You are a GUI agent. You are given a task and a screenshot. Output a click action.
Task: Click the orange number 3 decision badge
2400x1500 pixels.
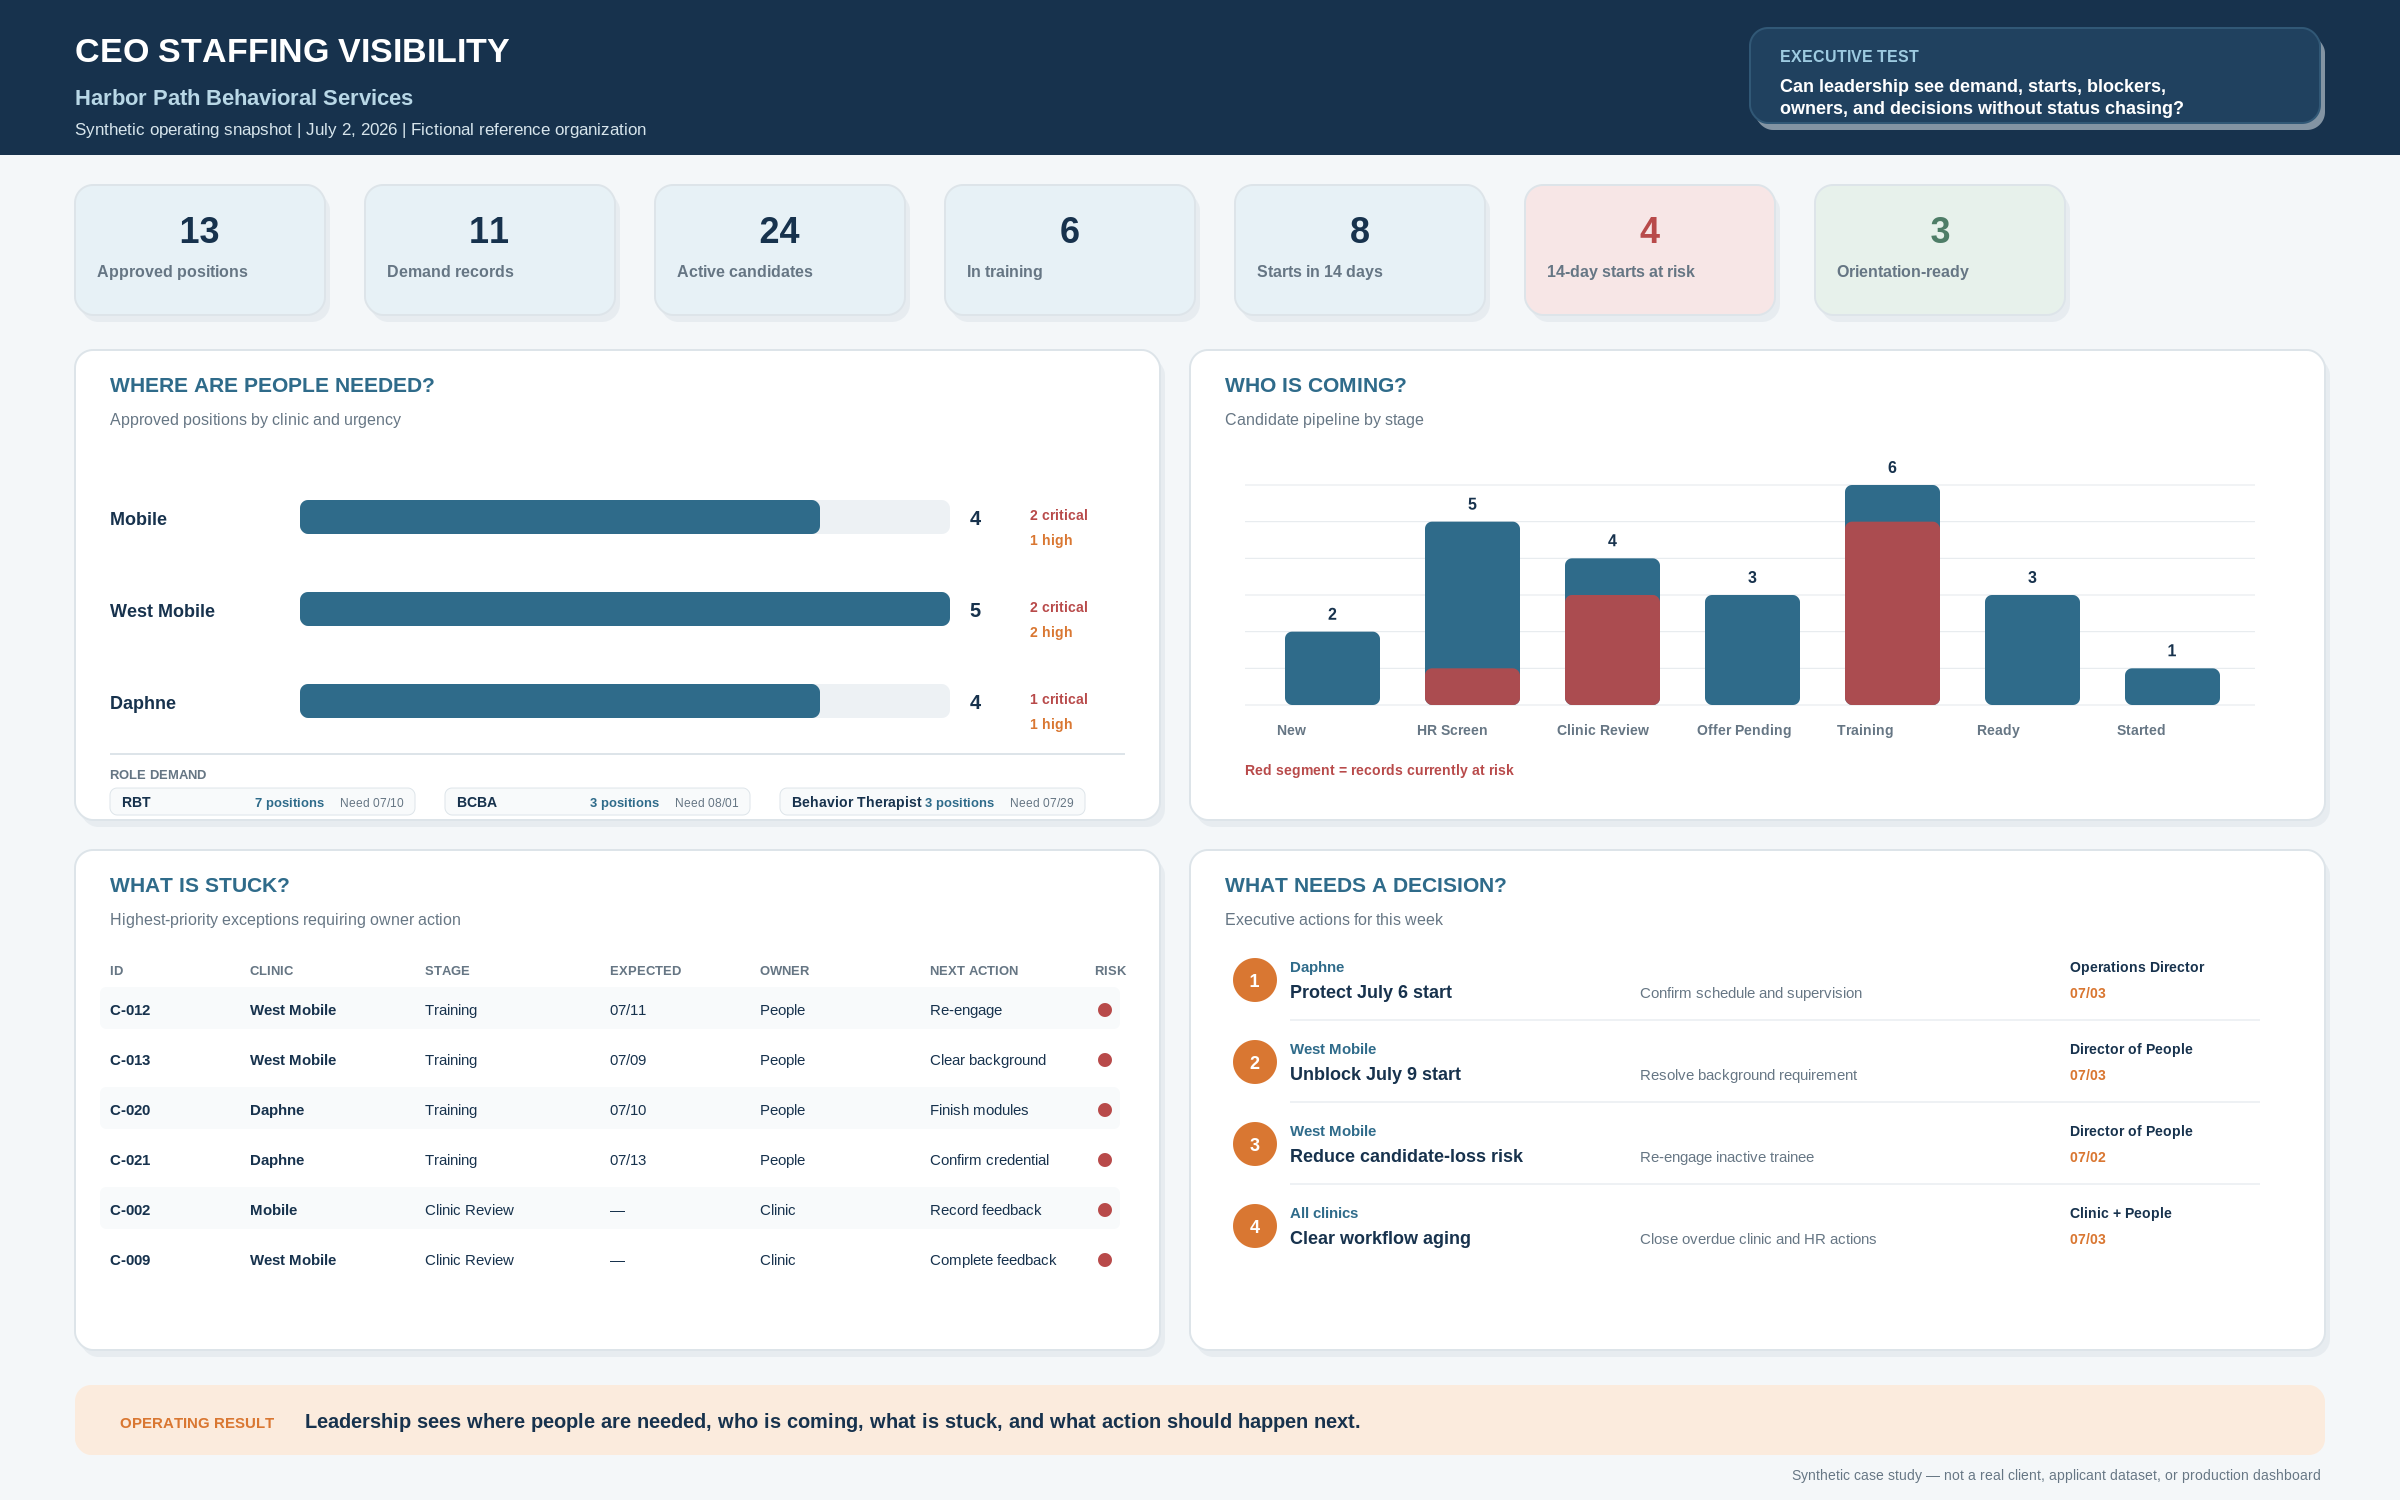(x=1255, y=1144)
